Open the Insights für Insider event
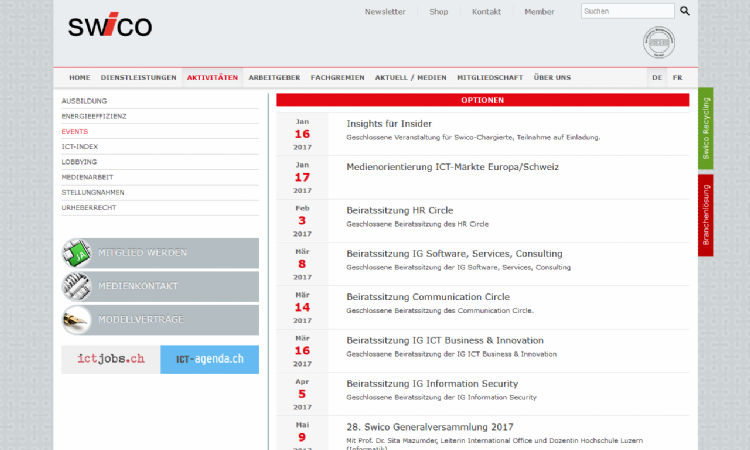This screenshot has width=750, height=450. point(389,123)
